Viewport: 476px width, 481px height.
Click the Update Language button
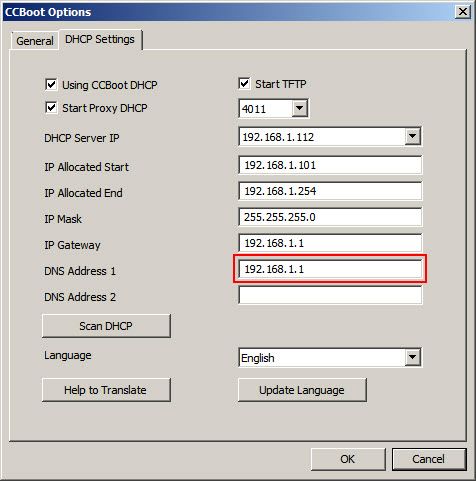pyautogui.click(x=302, y=390)
